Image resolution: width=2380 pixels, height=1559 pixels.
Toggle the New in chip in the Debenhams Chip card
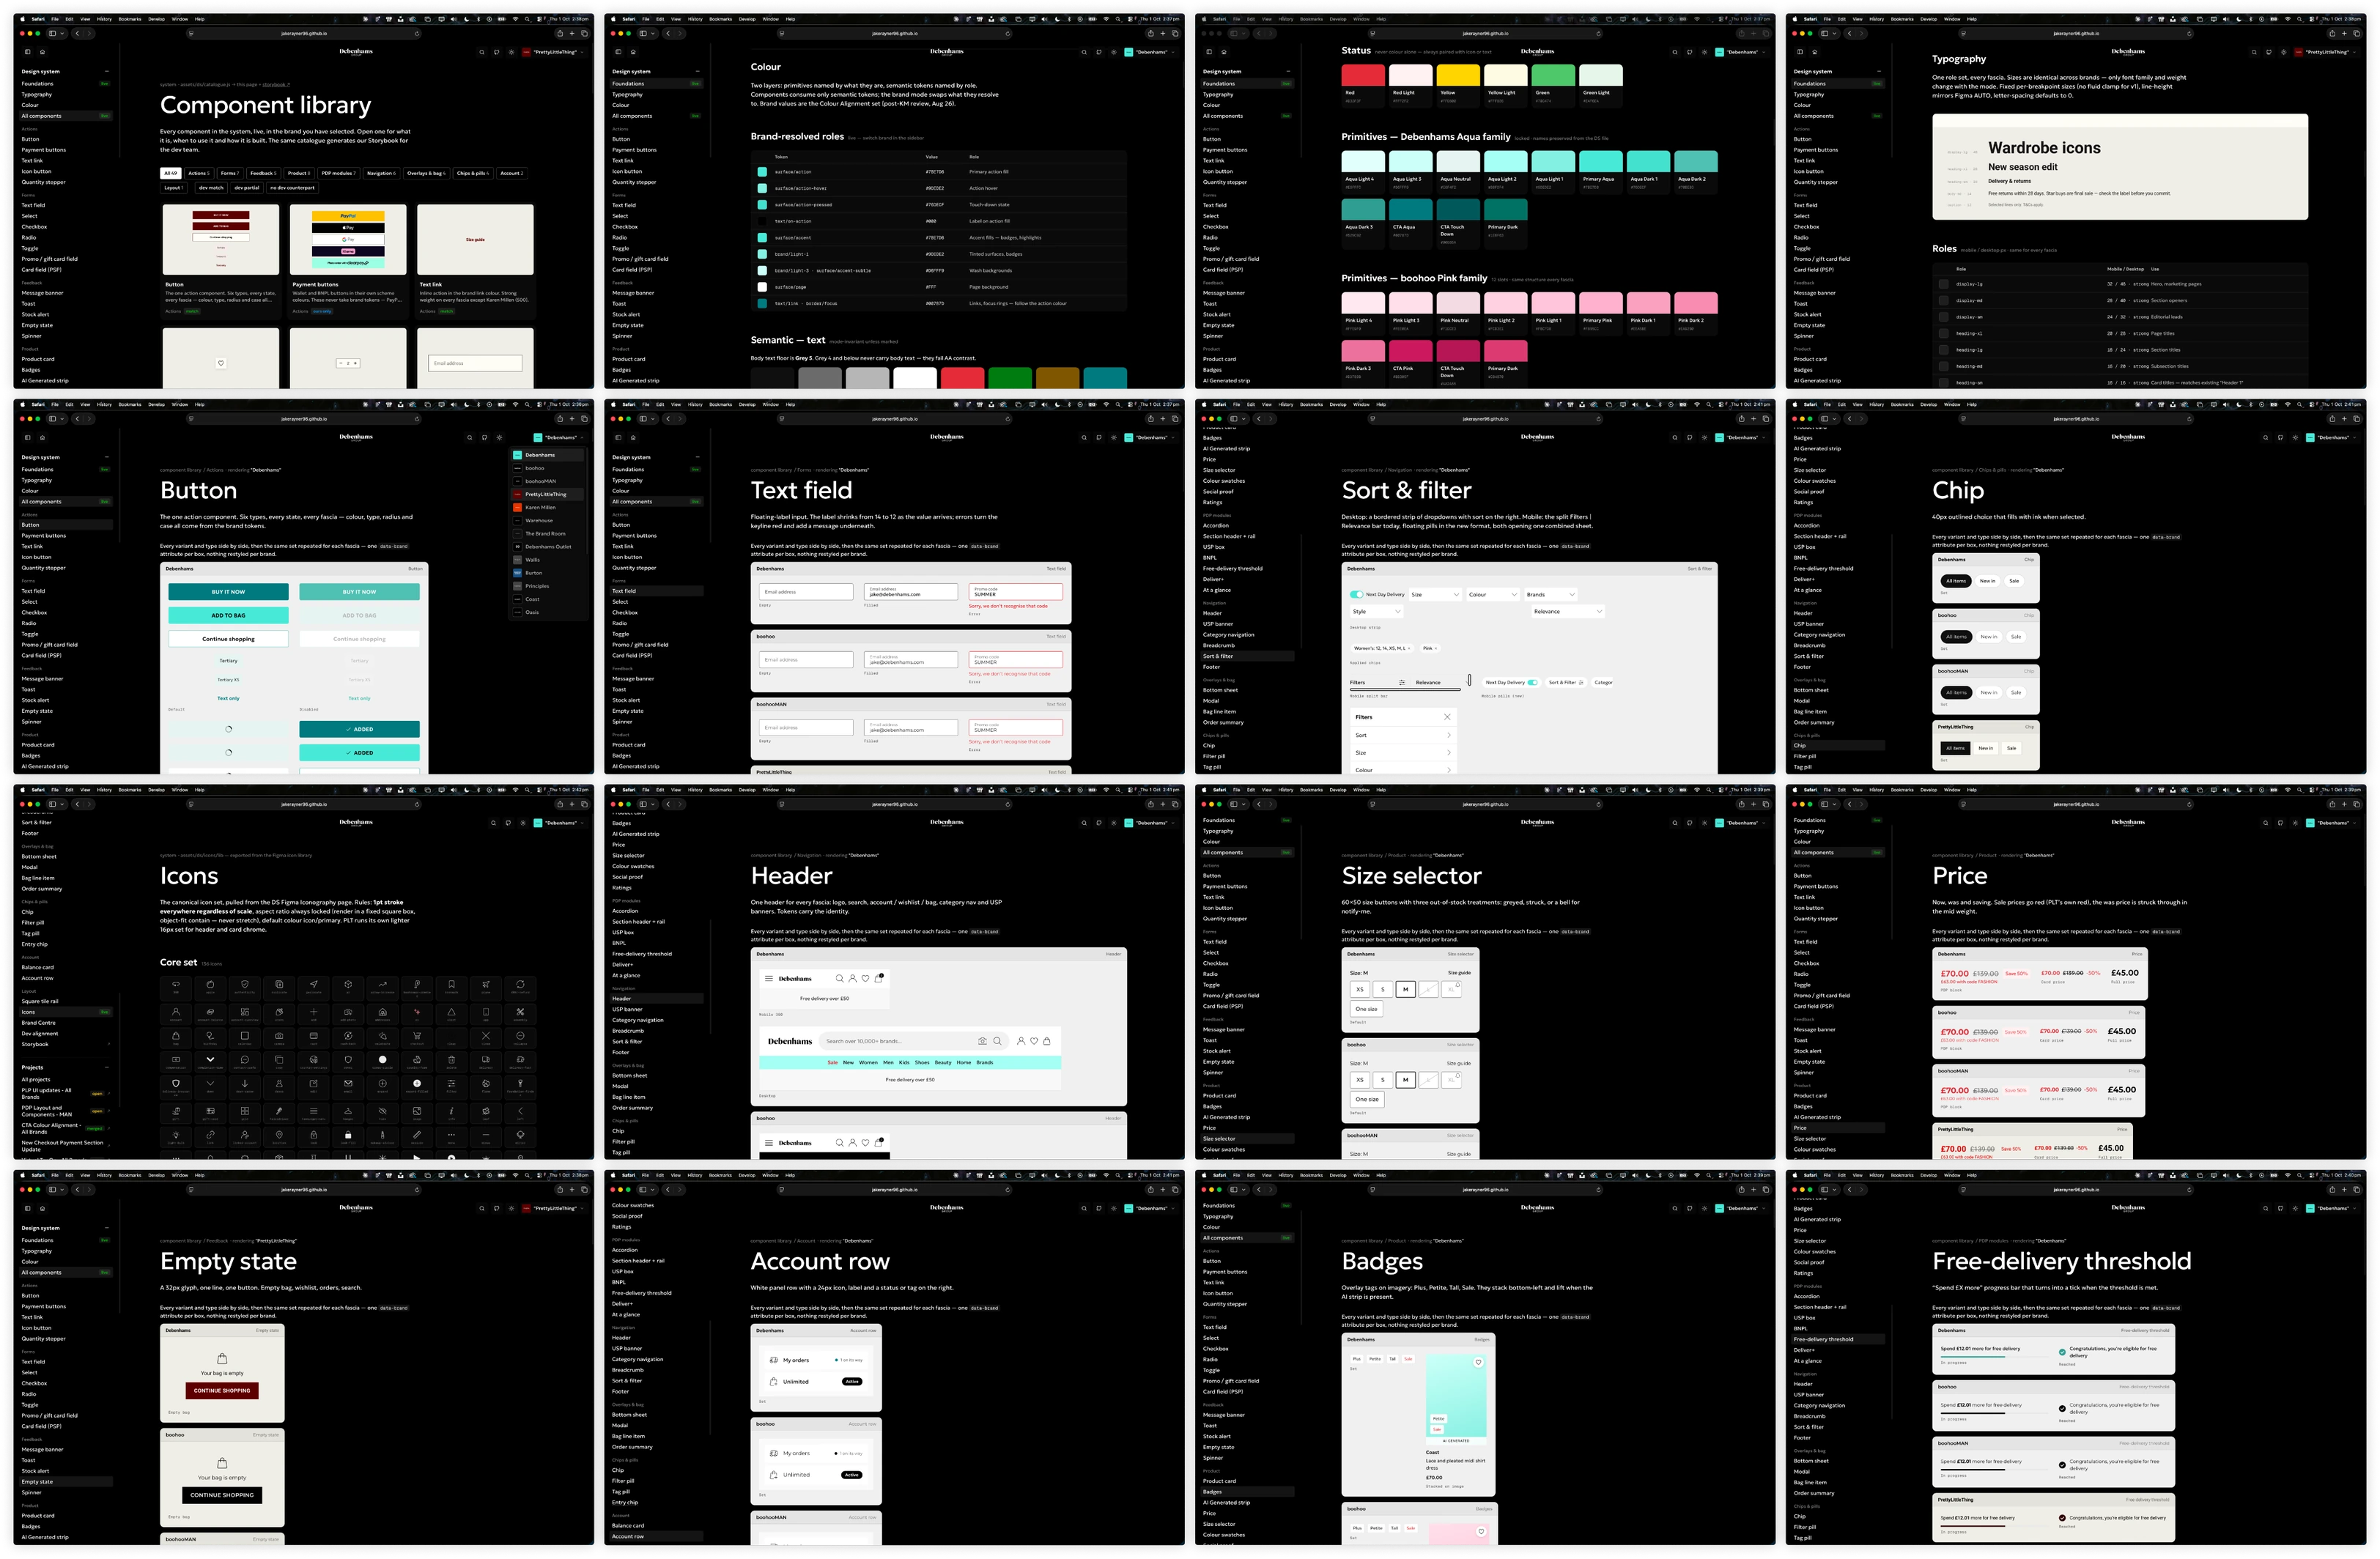click(1987, 581)
